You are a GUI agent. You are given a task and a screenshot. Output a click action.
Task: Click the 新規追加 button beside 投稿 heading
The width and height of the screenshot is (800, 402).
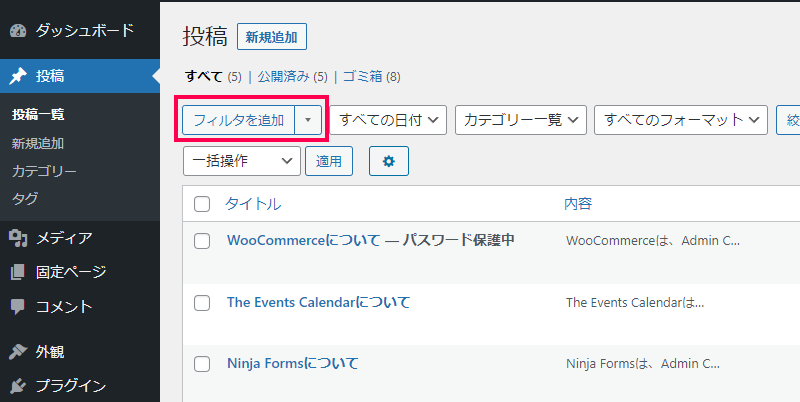tap(272, 37)
